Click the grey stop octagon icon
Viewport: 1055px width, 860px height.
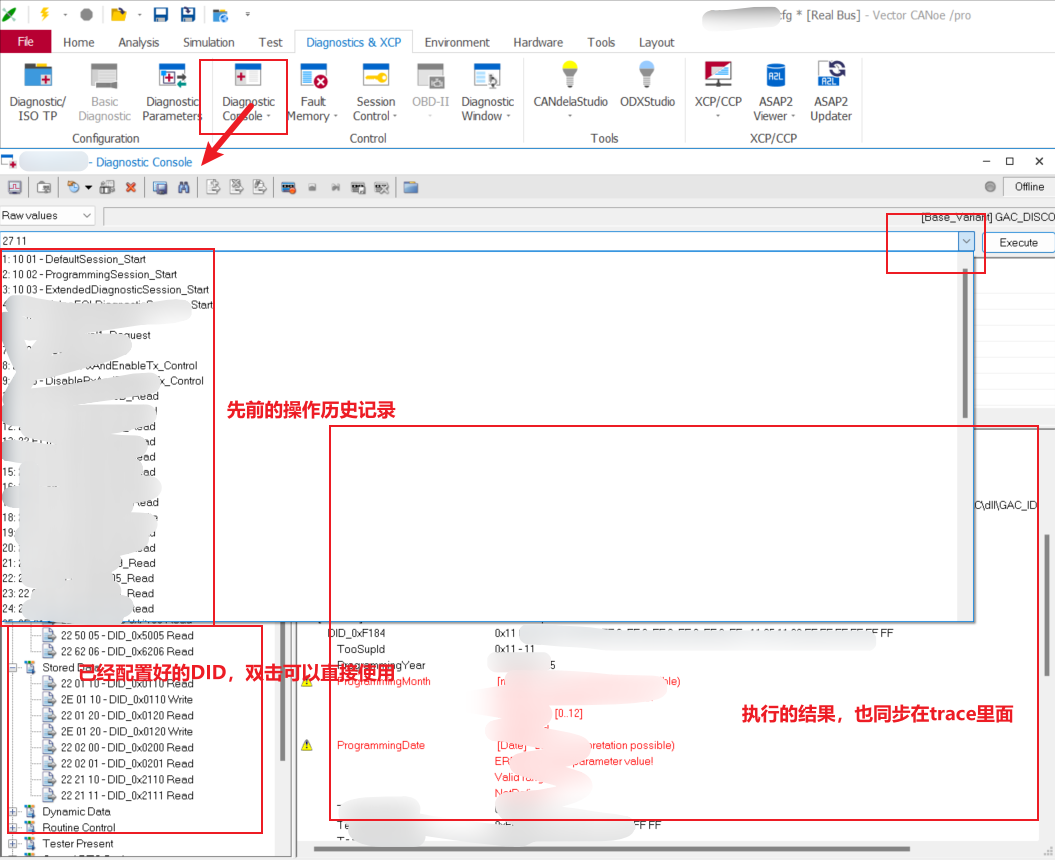87,14
